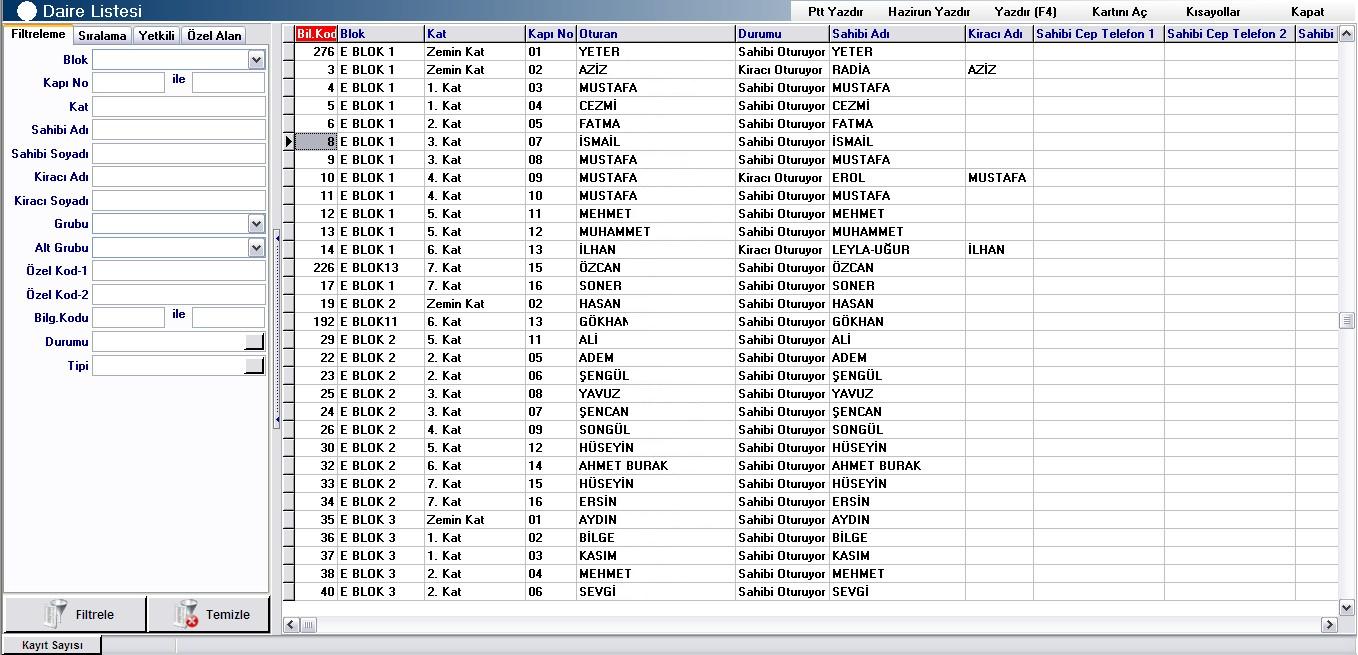Focus the Sahibi Adı input field
This screenshot has height=655, width=1358.
coord(179,130)
